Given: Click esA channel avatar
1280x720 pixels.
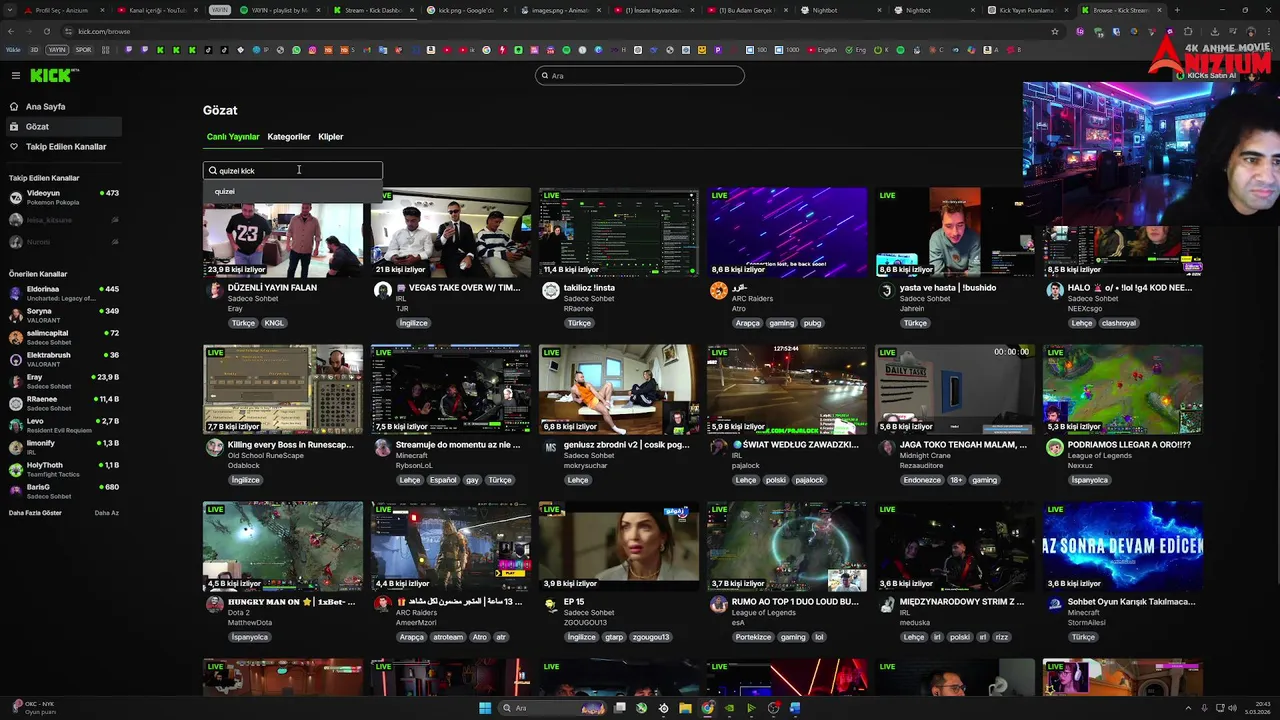Looking at the screenshot, I should [x=718, y=604].
